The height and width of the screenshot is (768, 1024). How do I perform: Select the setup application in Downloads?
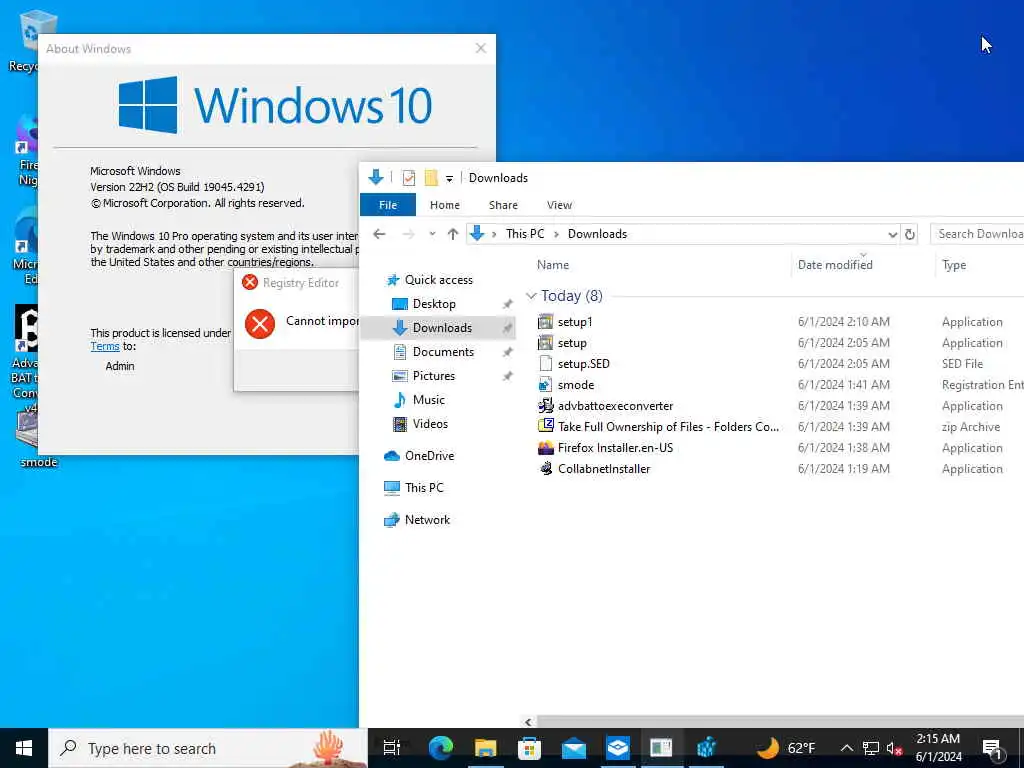point(572,343)
